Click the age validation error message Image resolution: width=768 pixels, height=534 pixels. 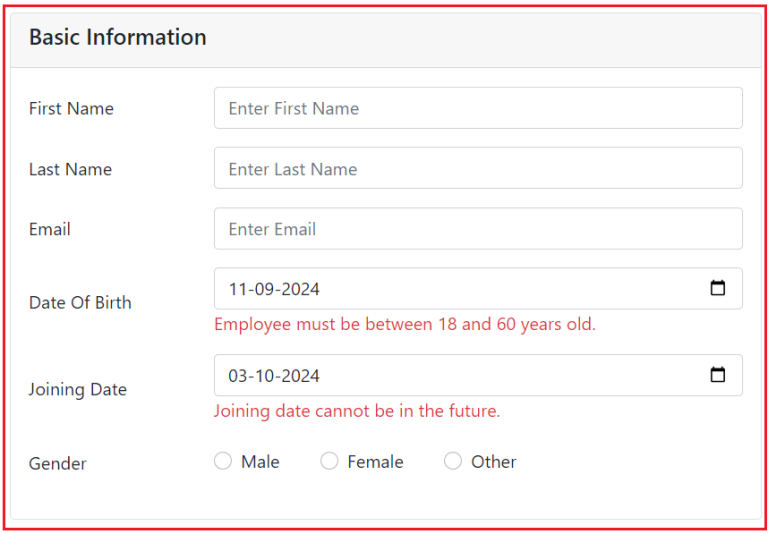pyautogui.click(x=404, y=325)
